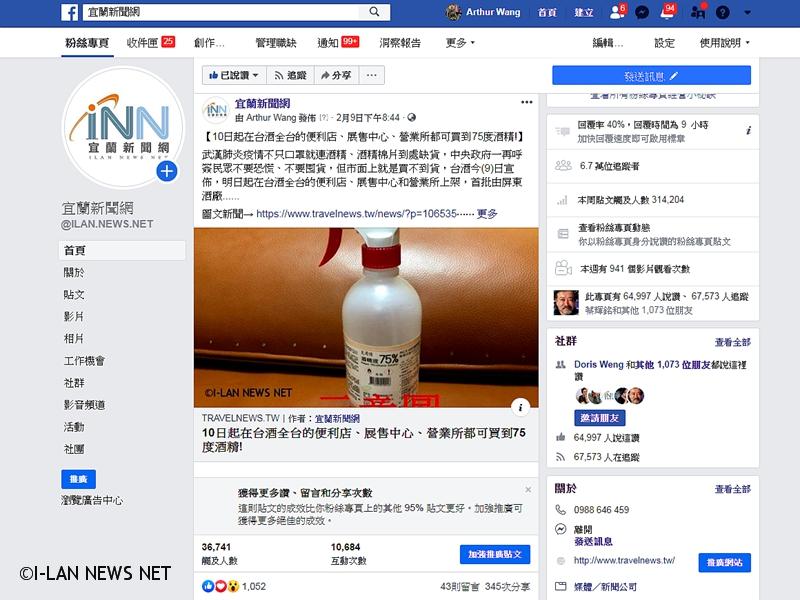Image resolution: width=800 pixels, height=600 pixels.
Task: Click the Facebook logo icon
Action: tap(69, 12)
